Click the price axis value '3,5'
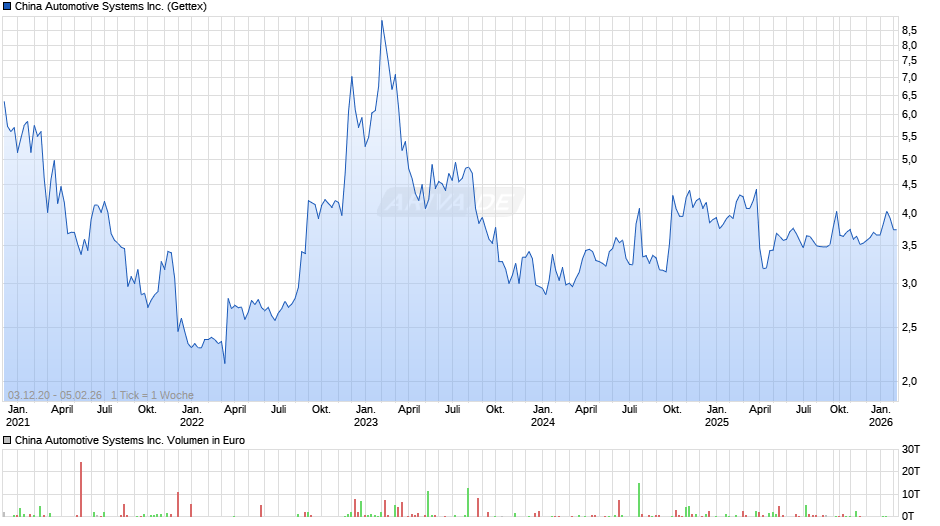Viewport: 940px width, 526px height. [x=909, y=246]
